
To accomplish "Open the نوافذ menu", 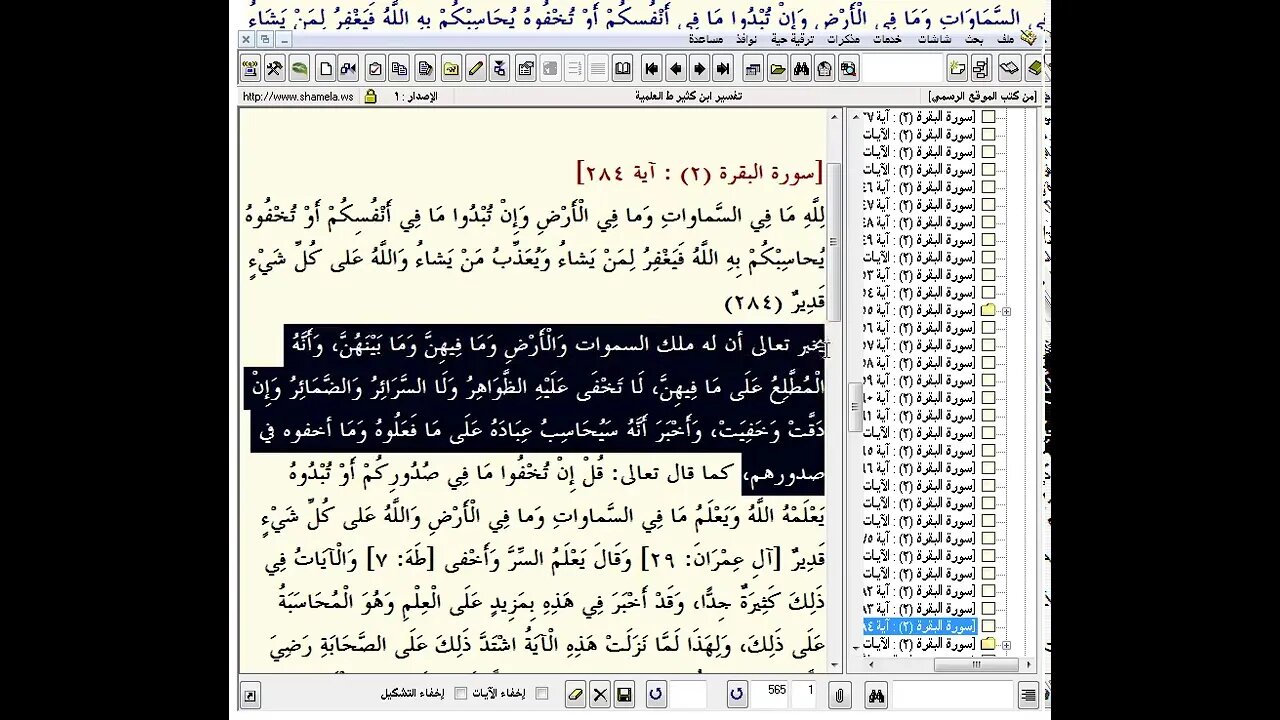I will pyautogui.click(x=746, y=39).
